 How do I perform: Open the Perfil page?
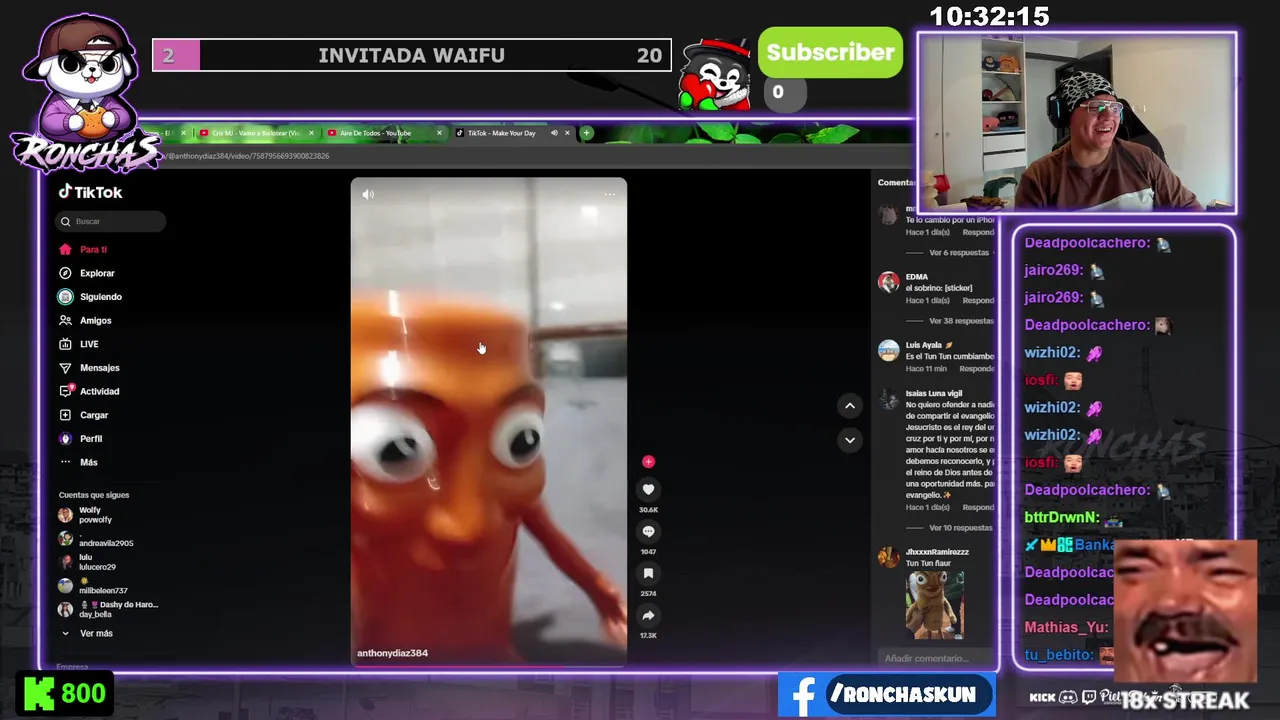90,438
